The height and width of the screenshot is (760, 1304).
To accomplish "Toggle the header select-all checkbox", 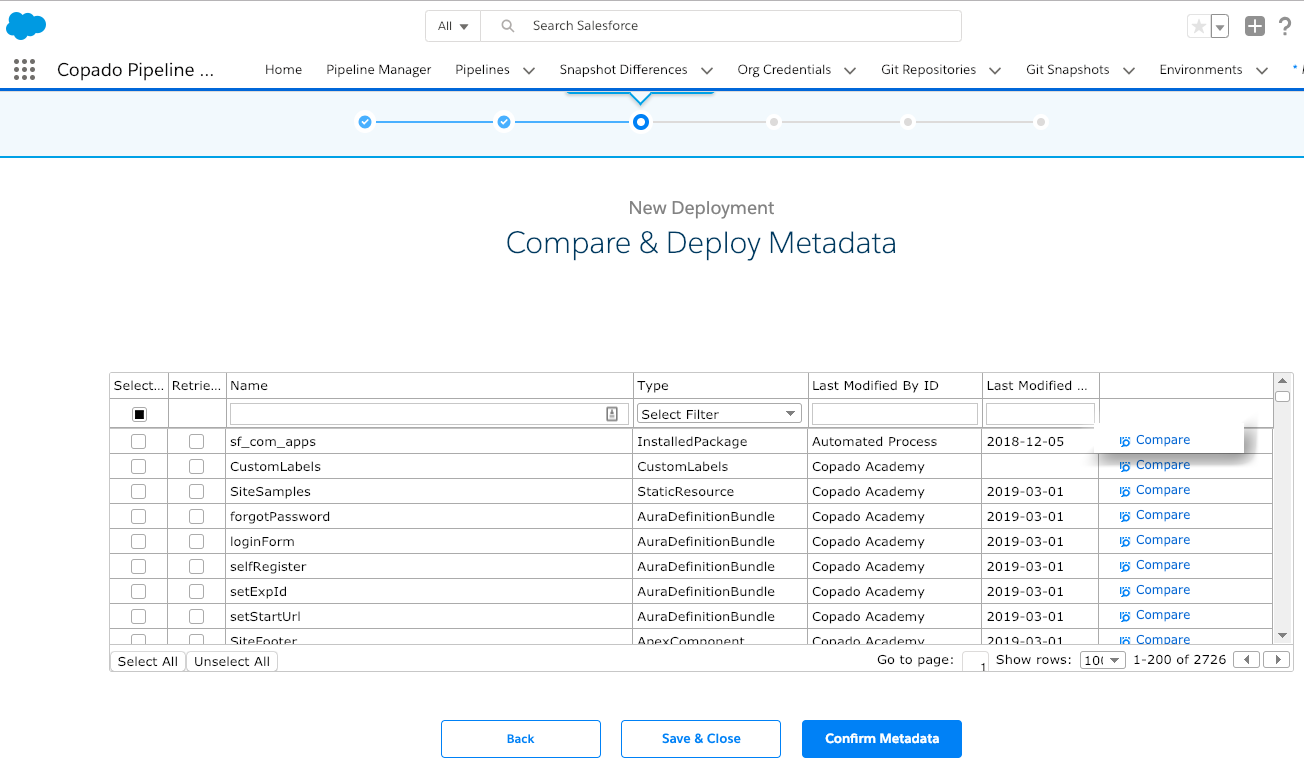I will [x=139, y=414].
